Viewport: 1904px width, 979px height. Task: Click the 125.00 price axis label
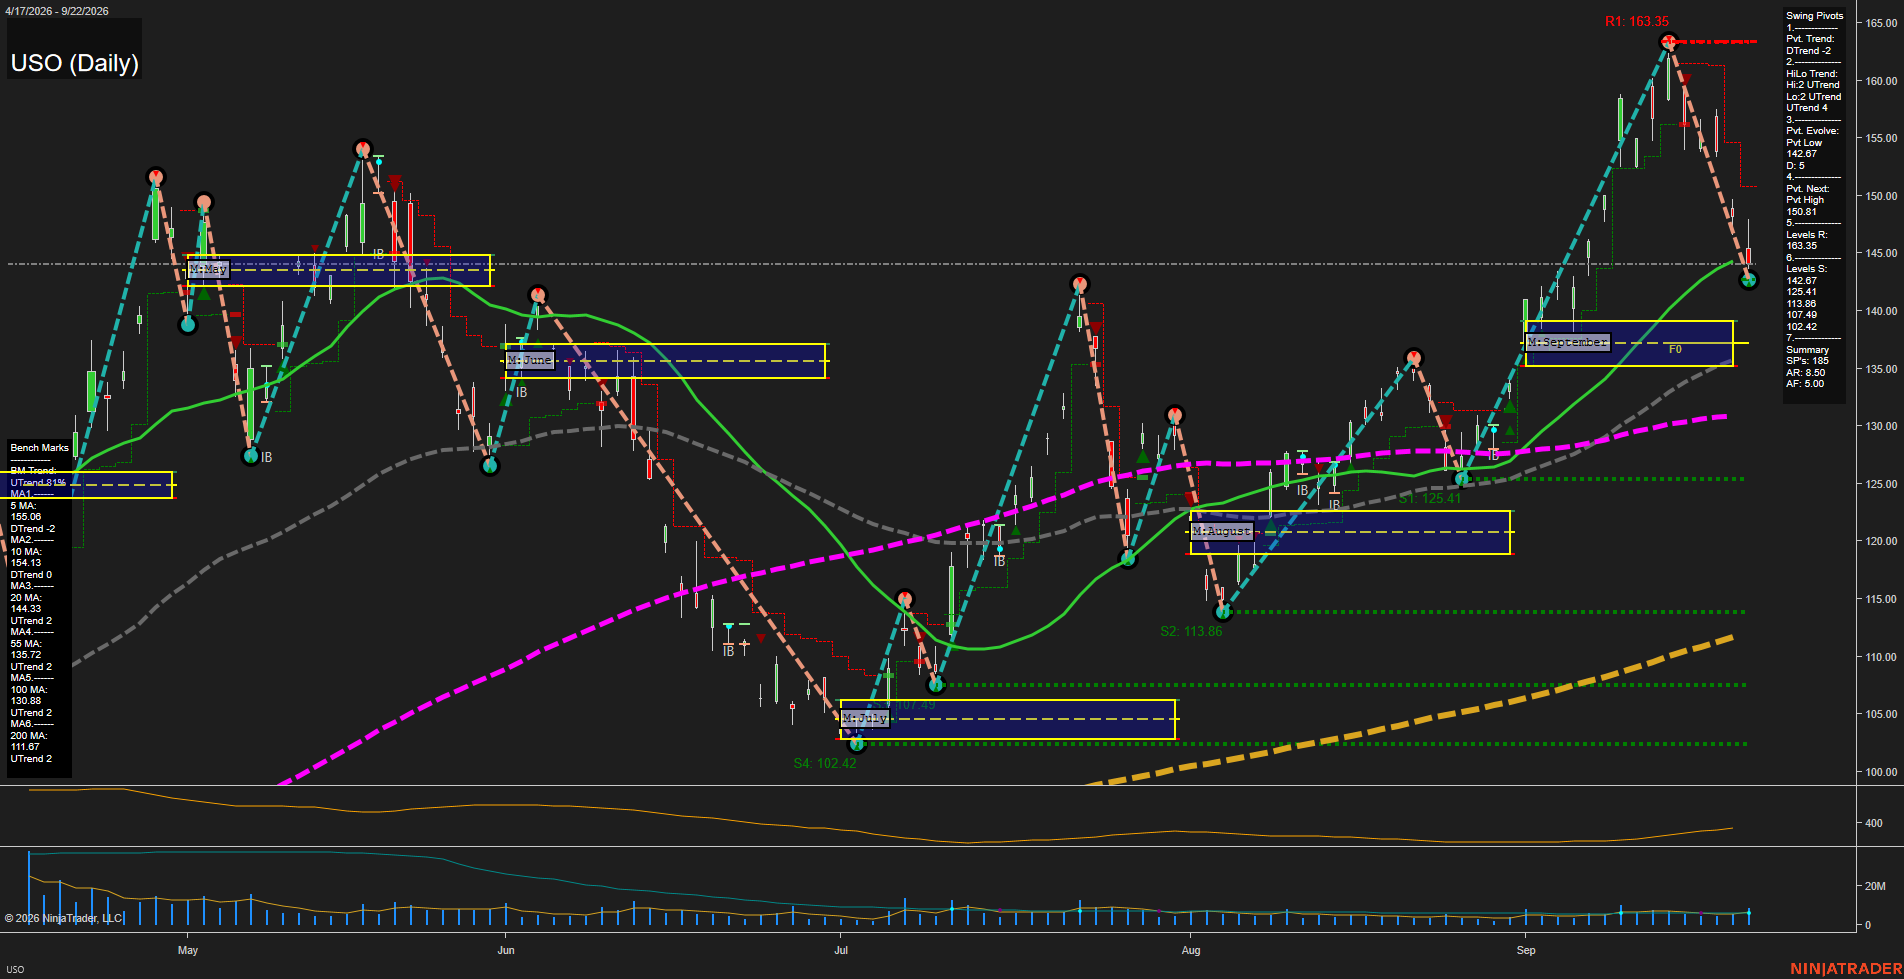click(x=1881, y=484)
